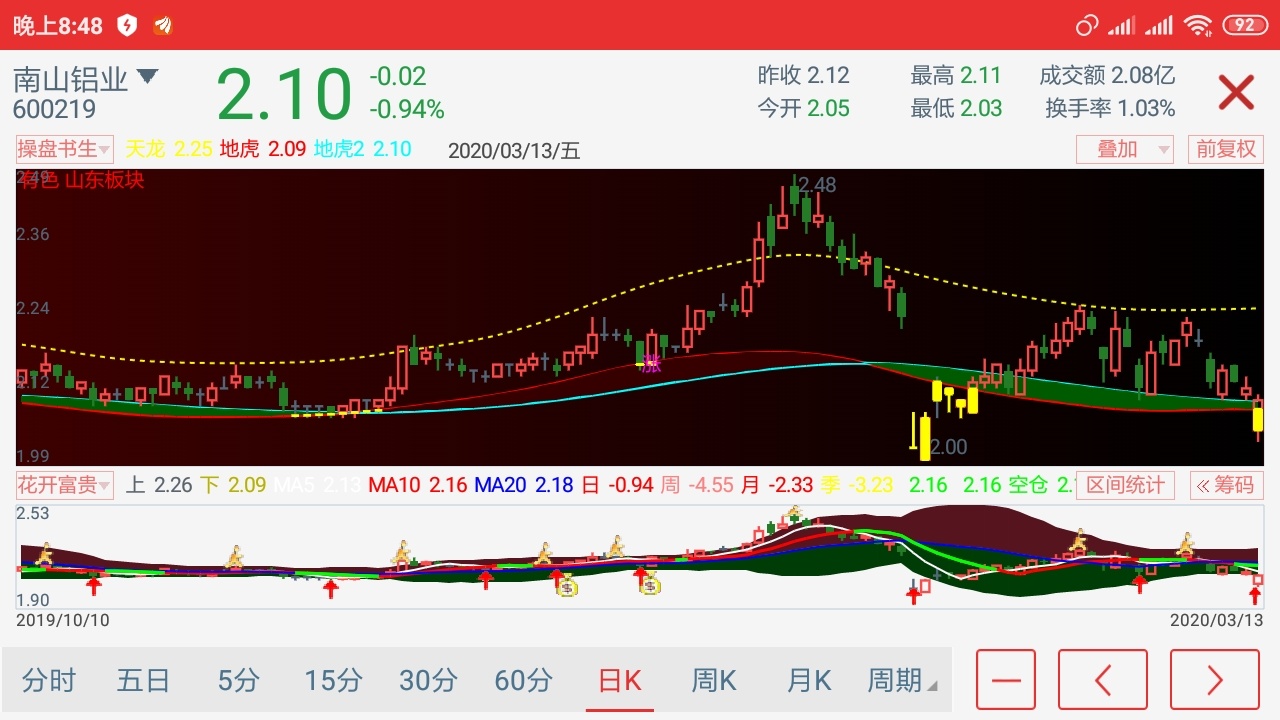1280x720 pixels.
Task: Select the 15分 period tab
Action: [x=333, y=681]
